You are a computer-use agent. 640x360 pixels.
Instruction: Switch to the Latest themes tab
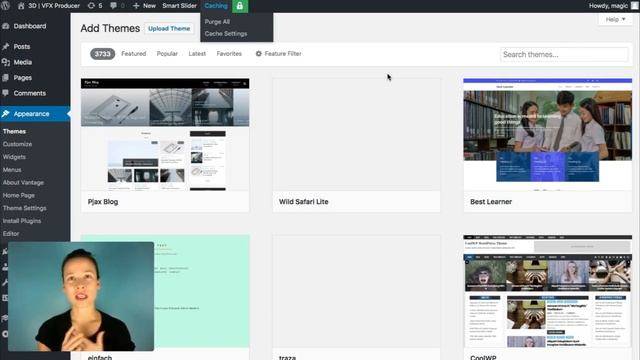[x=197, y=53]
